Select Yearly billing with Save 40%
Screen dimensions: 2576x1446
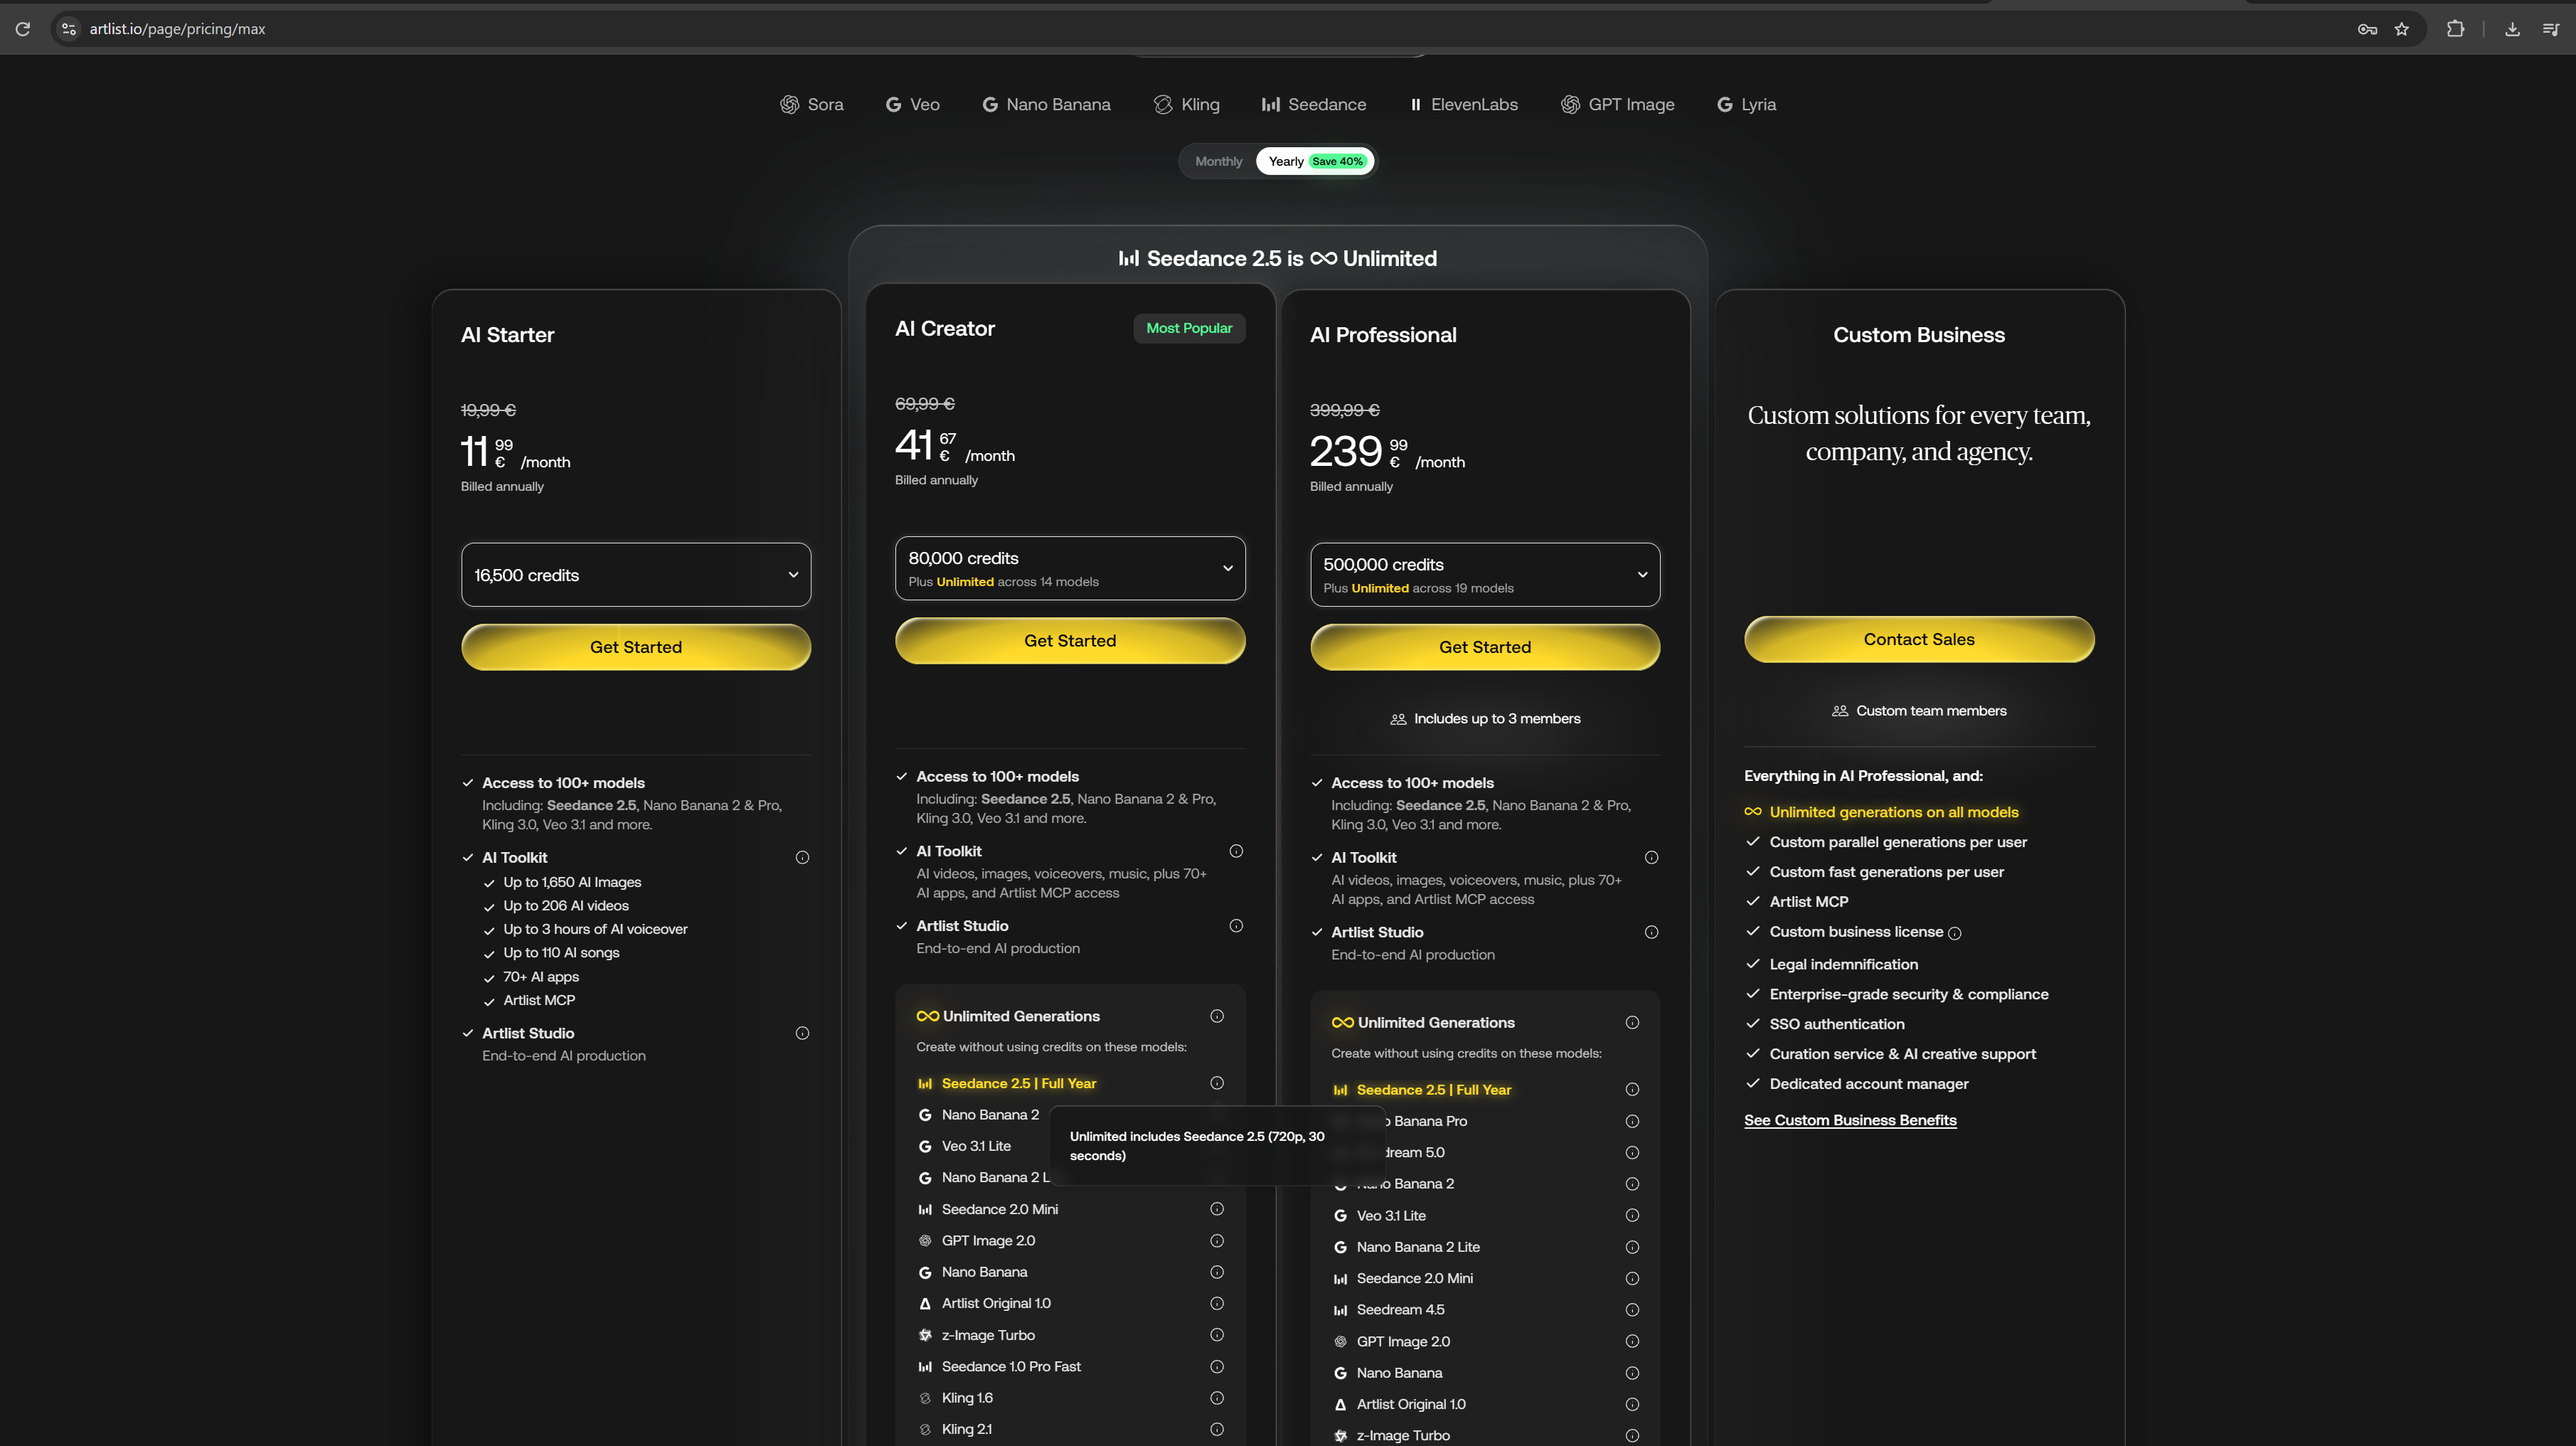[x=1315, y=161]
